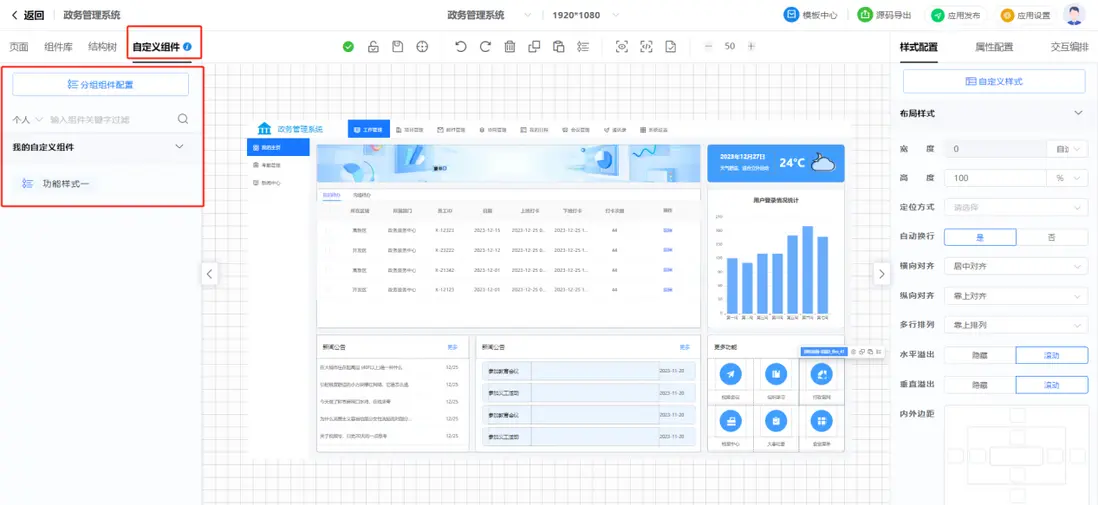Click 分组组件配置 button
This screenshot has height=505, width=1098.
pyautogui.click(x=101, y=85)
